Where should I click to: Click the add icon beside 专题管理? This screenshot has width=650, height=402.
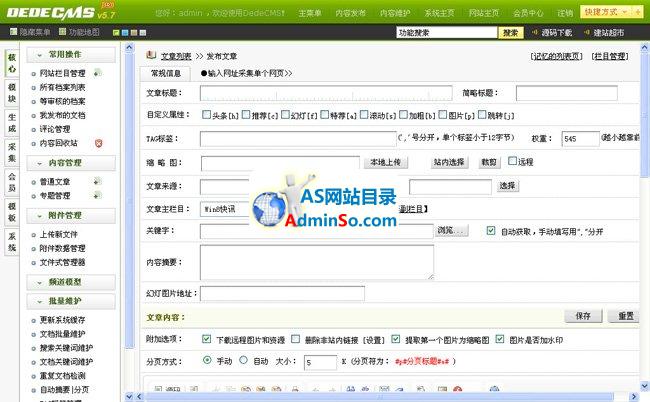[x=97, y=195]
